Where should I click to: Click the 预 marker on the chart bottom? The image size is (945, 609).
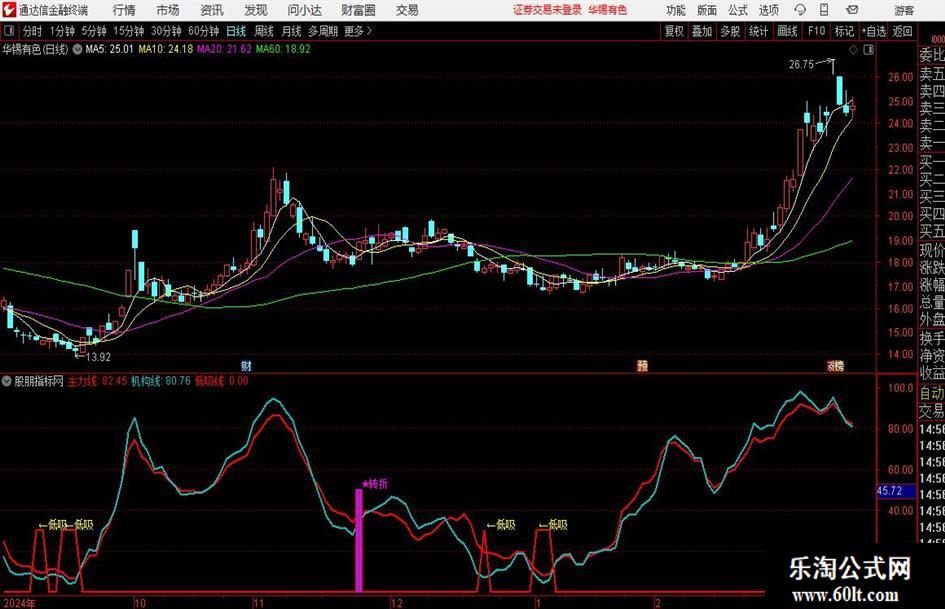click(x=642, y=365)
